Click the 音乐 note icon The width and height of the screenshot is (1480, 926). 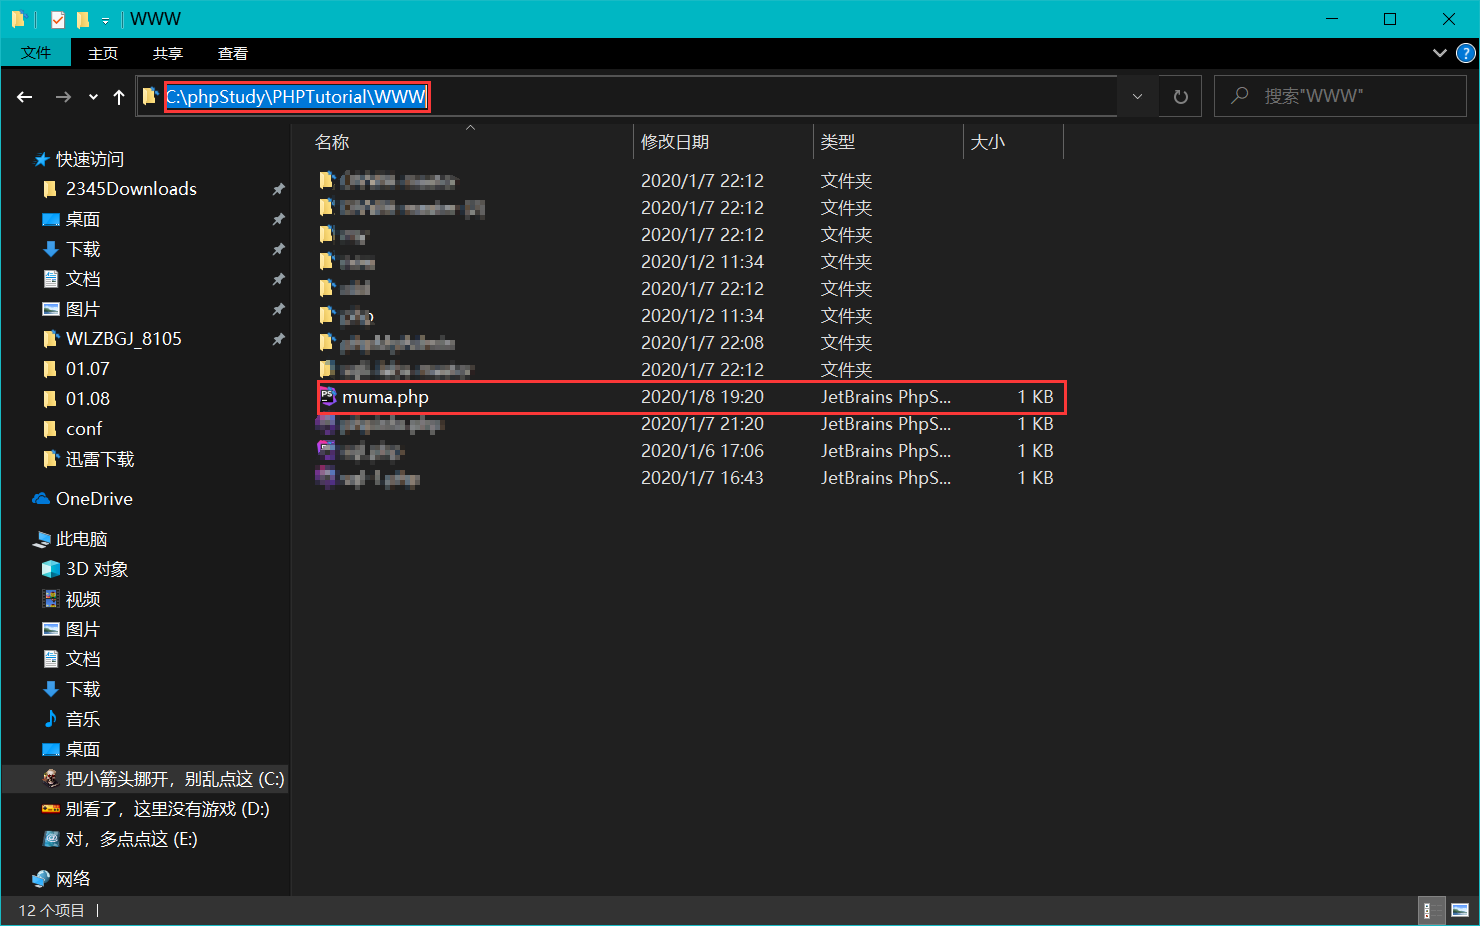(51, 719)
